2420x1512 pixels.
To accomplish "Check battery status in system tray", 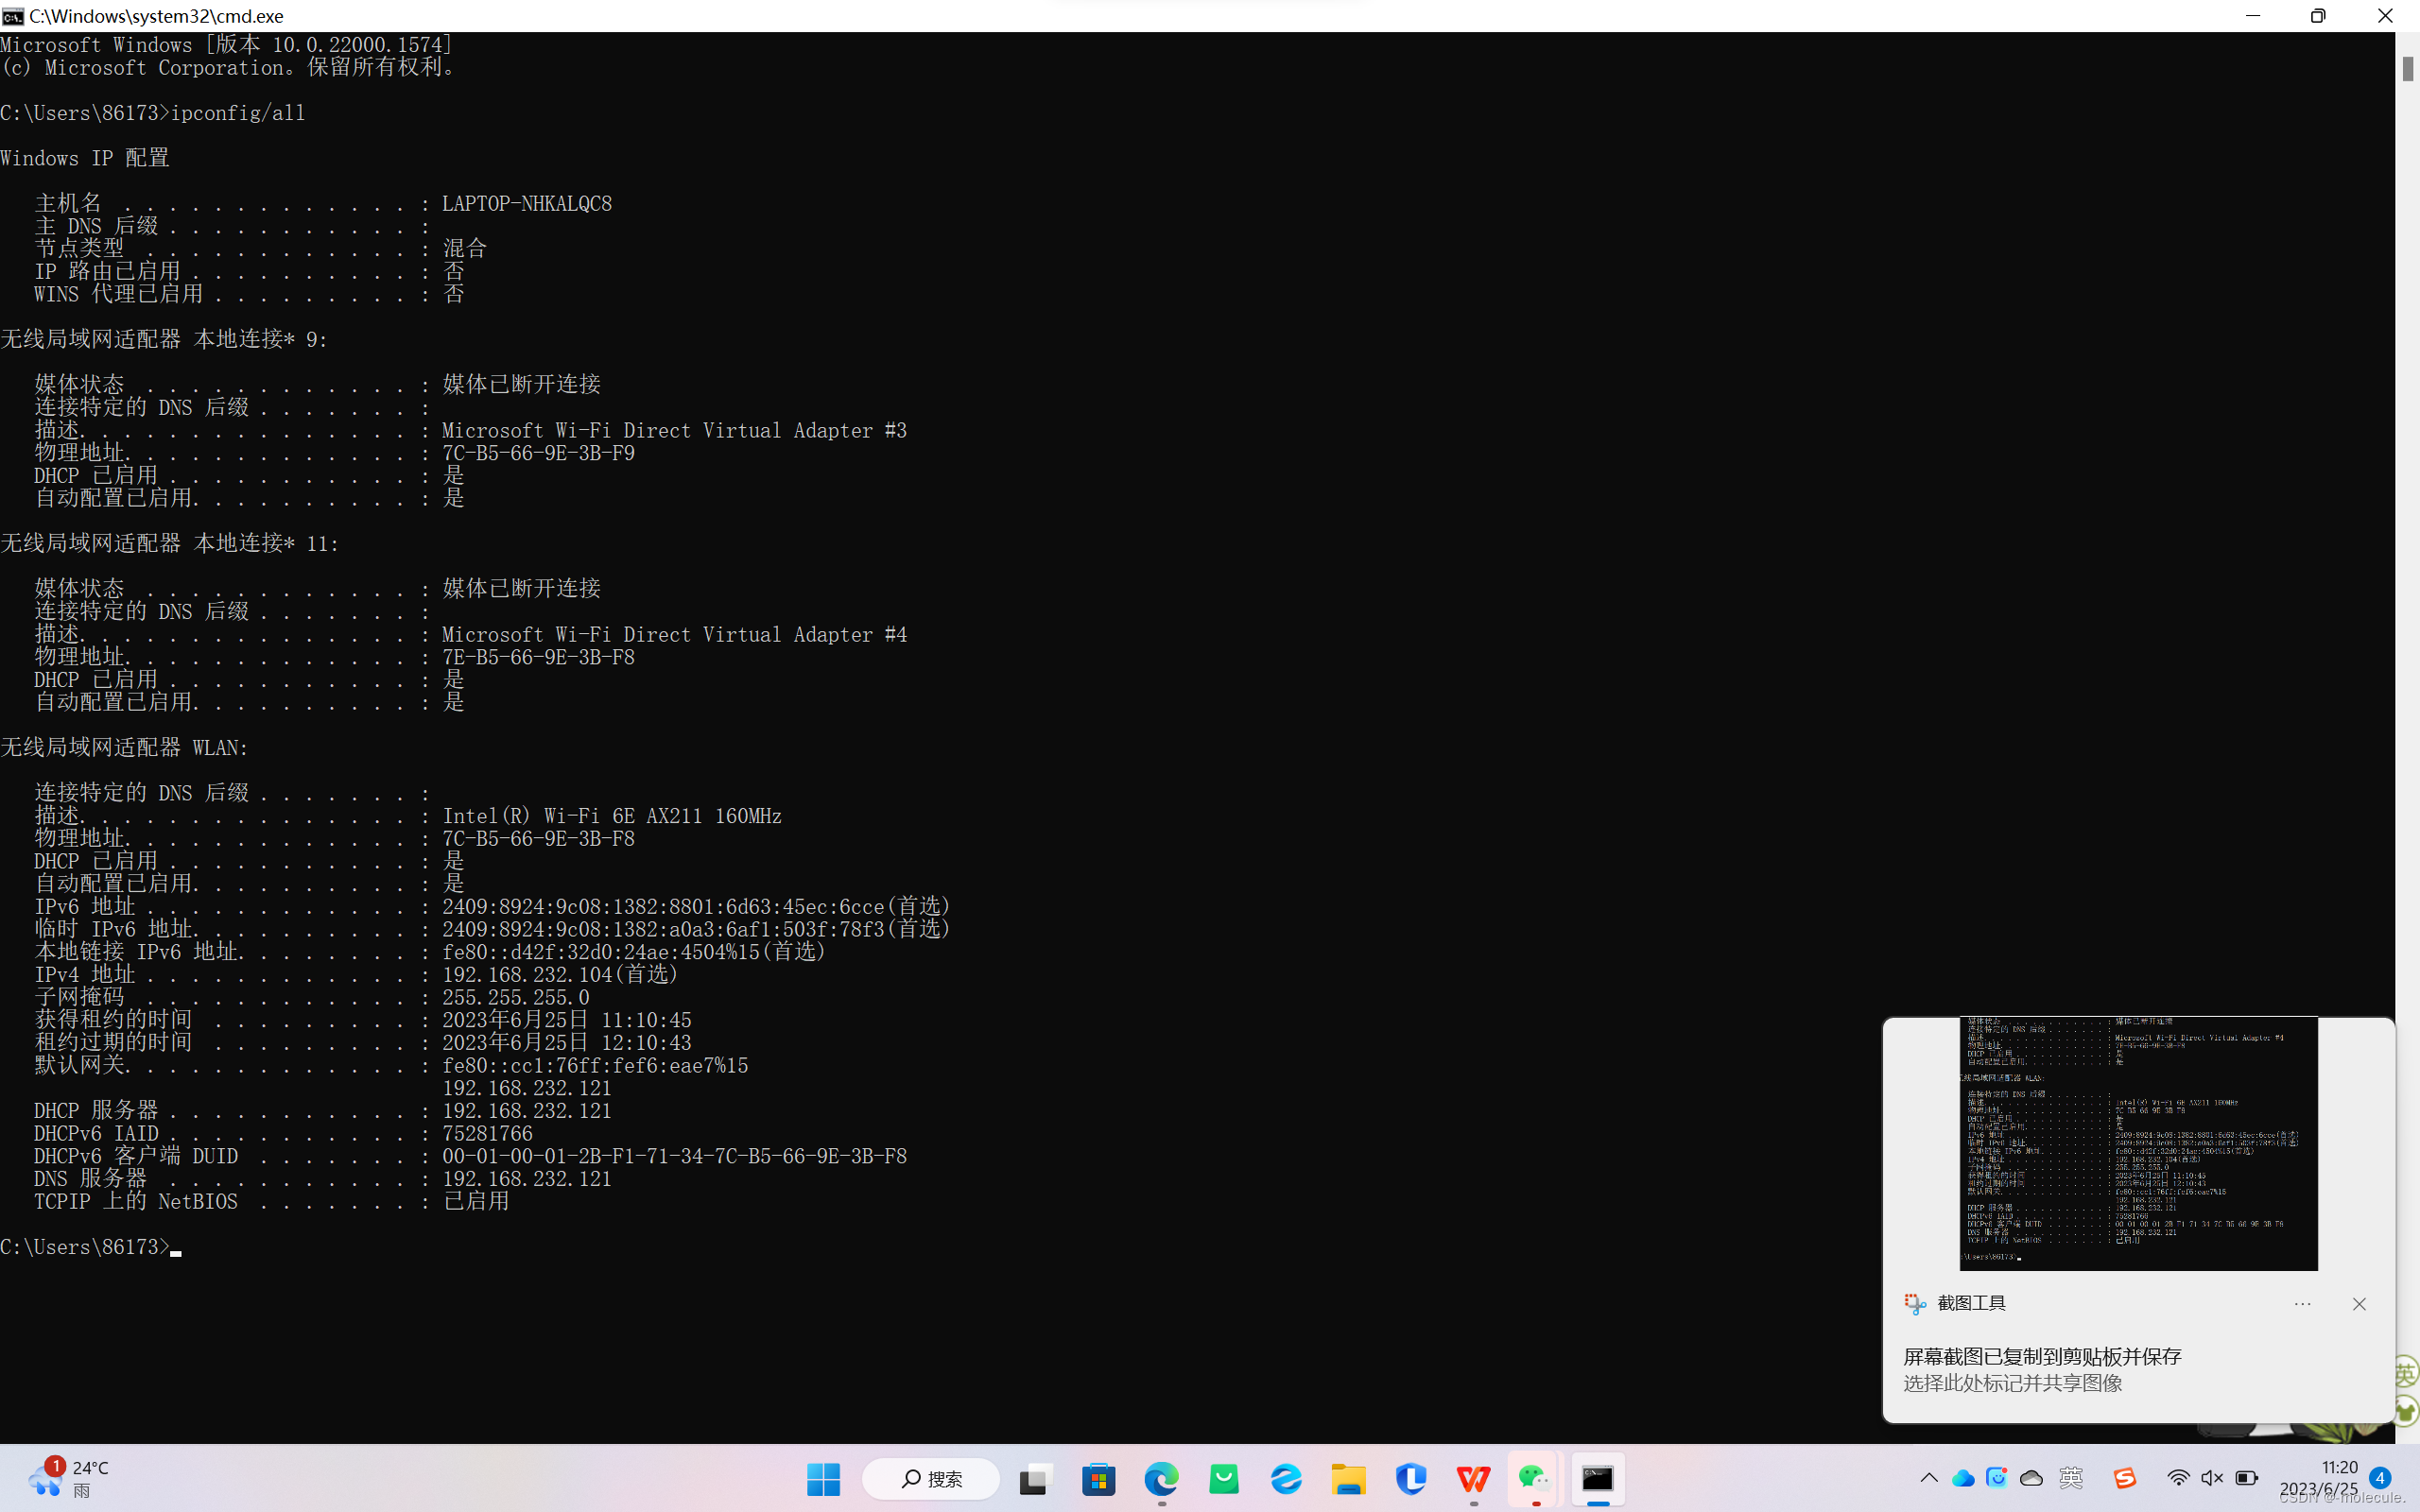I will 2247,1478.
